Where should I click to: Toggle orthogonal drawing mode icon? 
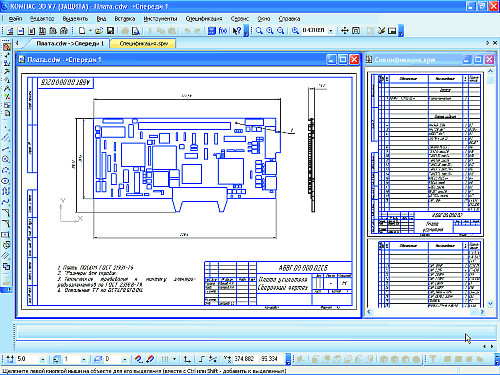(202, 359)
